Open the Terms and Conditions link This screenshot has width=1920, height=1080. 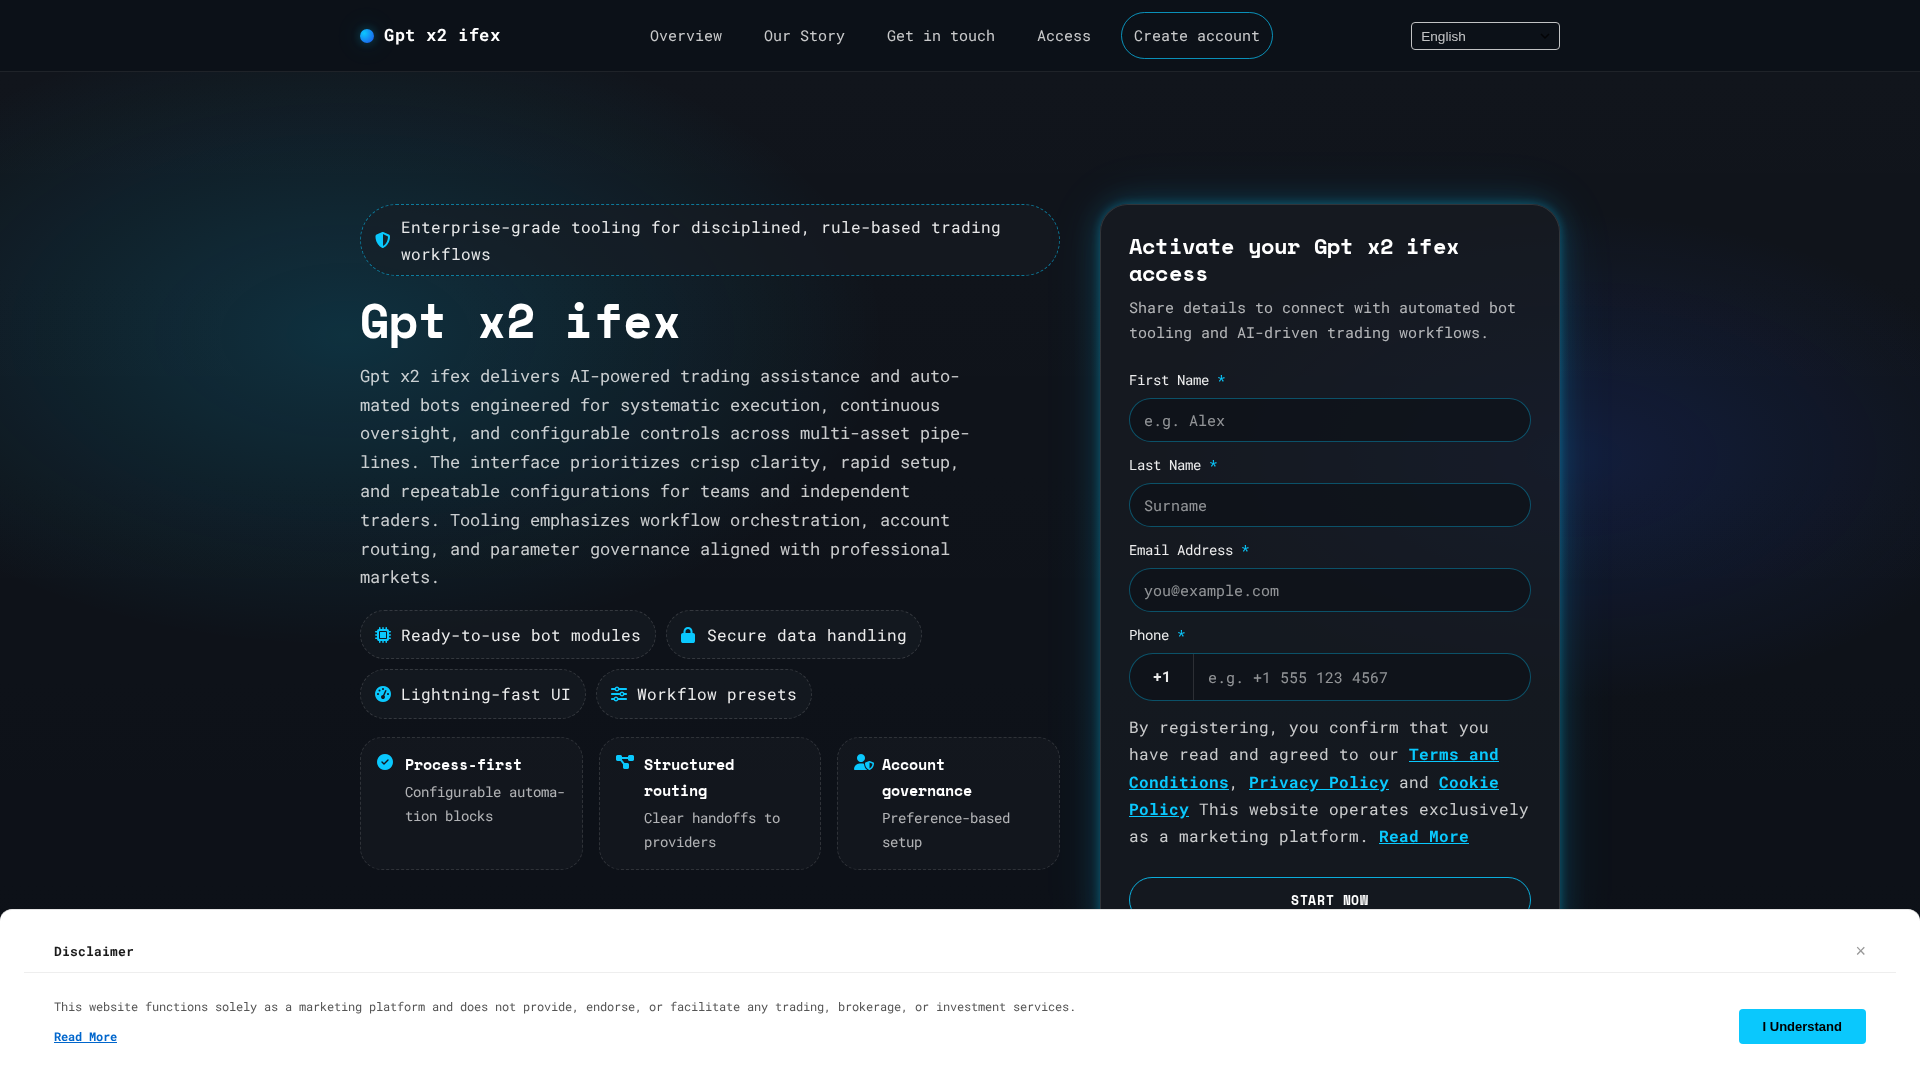click(1314, 768)
